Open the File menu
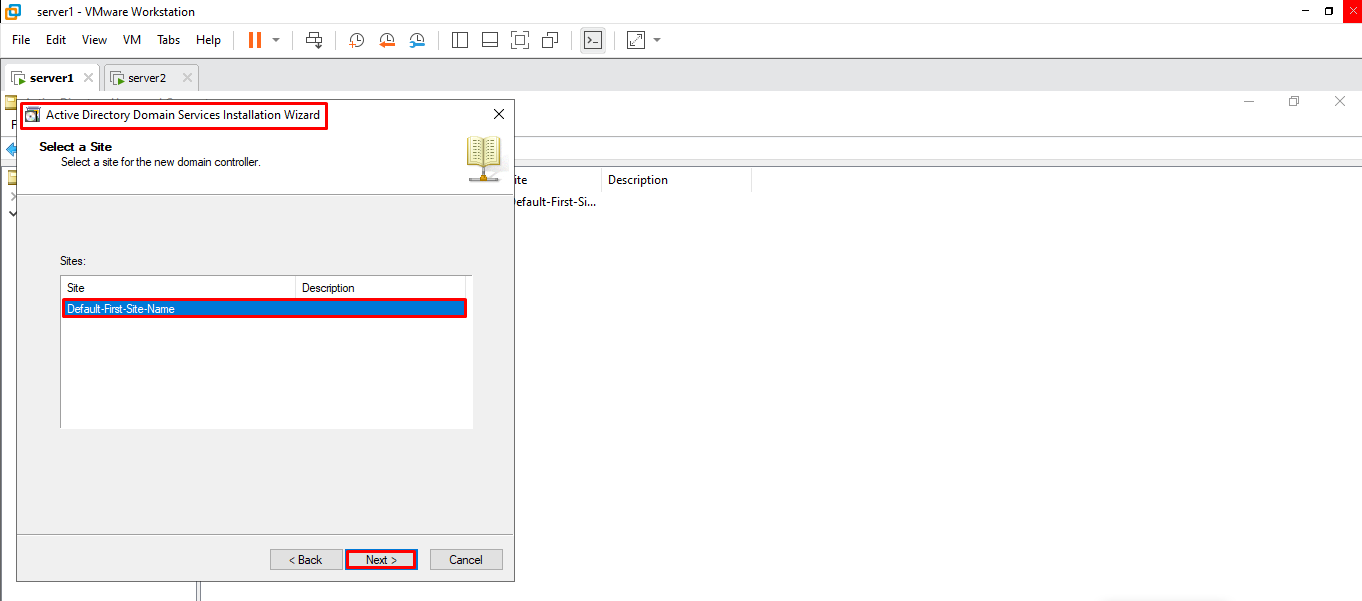The height and width of the screenshot is (601, 1362). pyautogui.click(x=21, y=40)
